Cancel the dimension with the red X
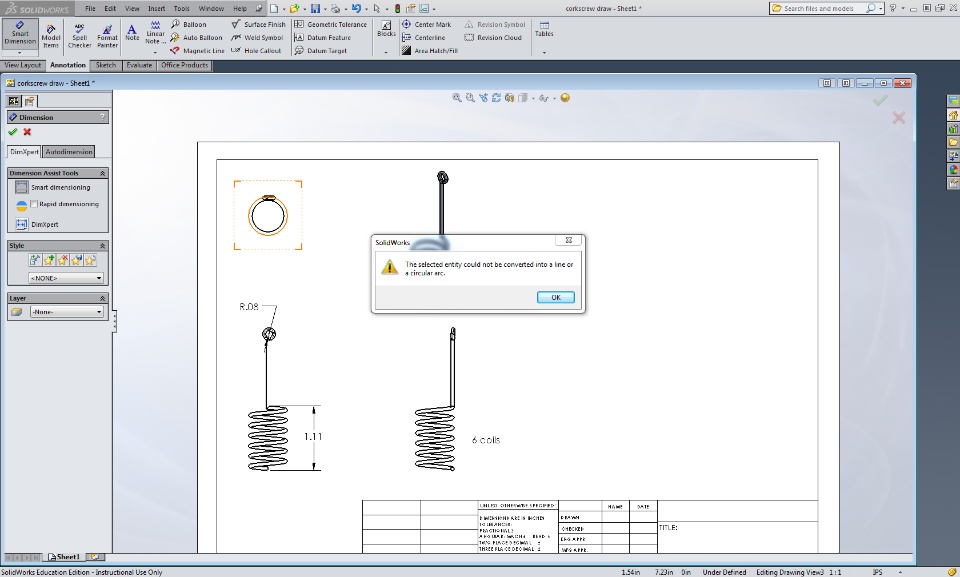The image size is (960, 577). [27, 132]
